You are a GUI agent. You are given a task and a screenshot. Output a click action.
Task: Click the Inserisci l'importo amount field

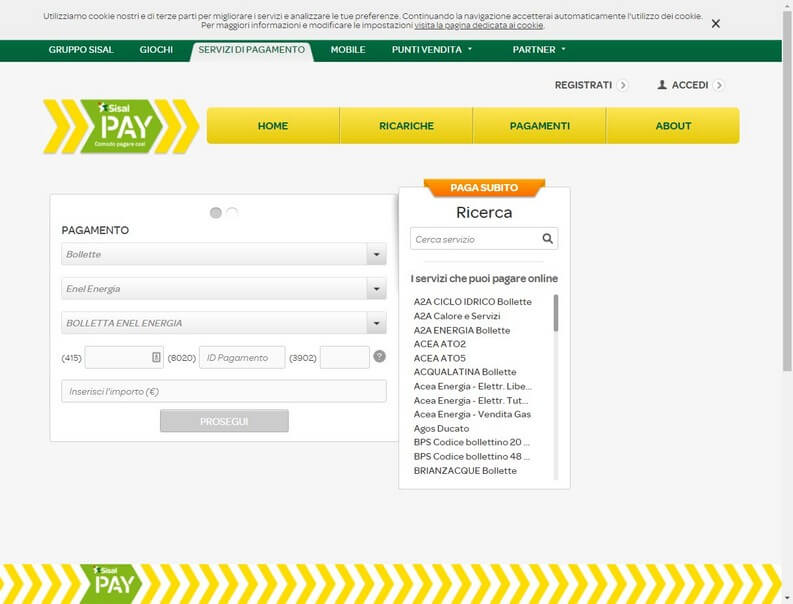[x=224, y=391]
